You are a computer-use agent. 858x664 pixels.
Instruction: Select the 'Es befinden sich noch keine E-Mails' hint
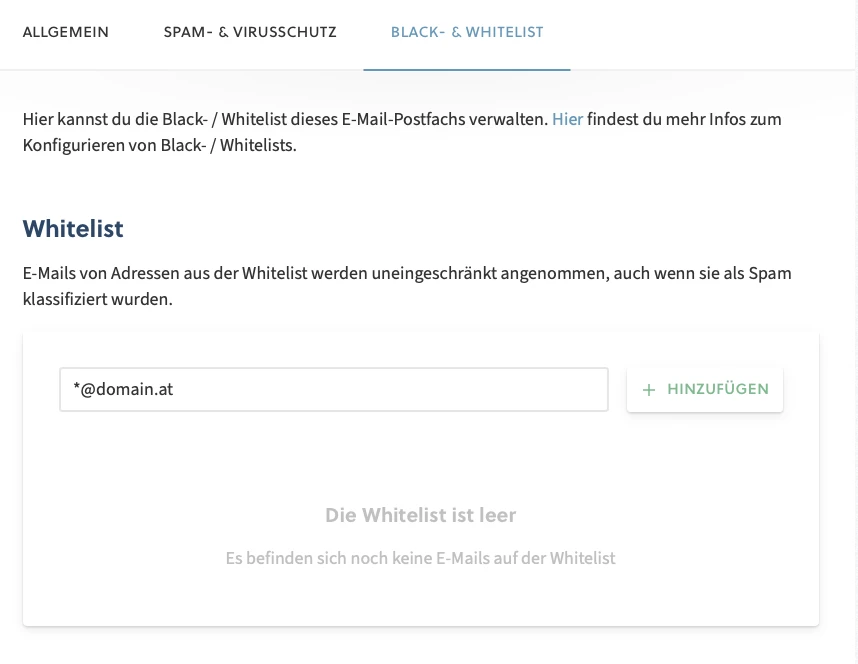[x=420, y=558]
